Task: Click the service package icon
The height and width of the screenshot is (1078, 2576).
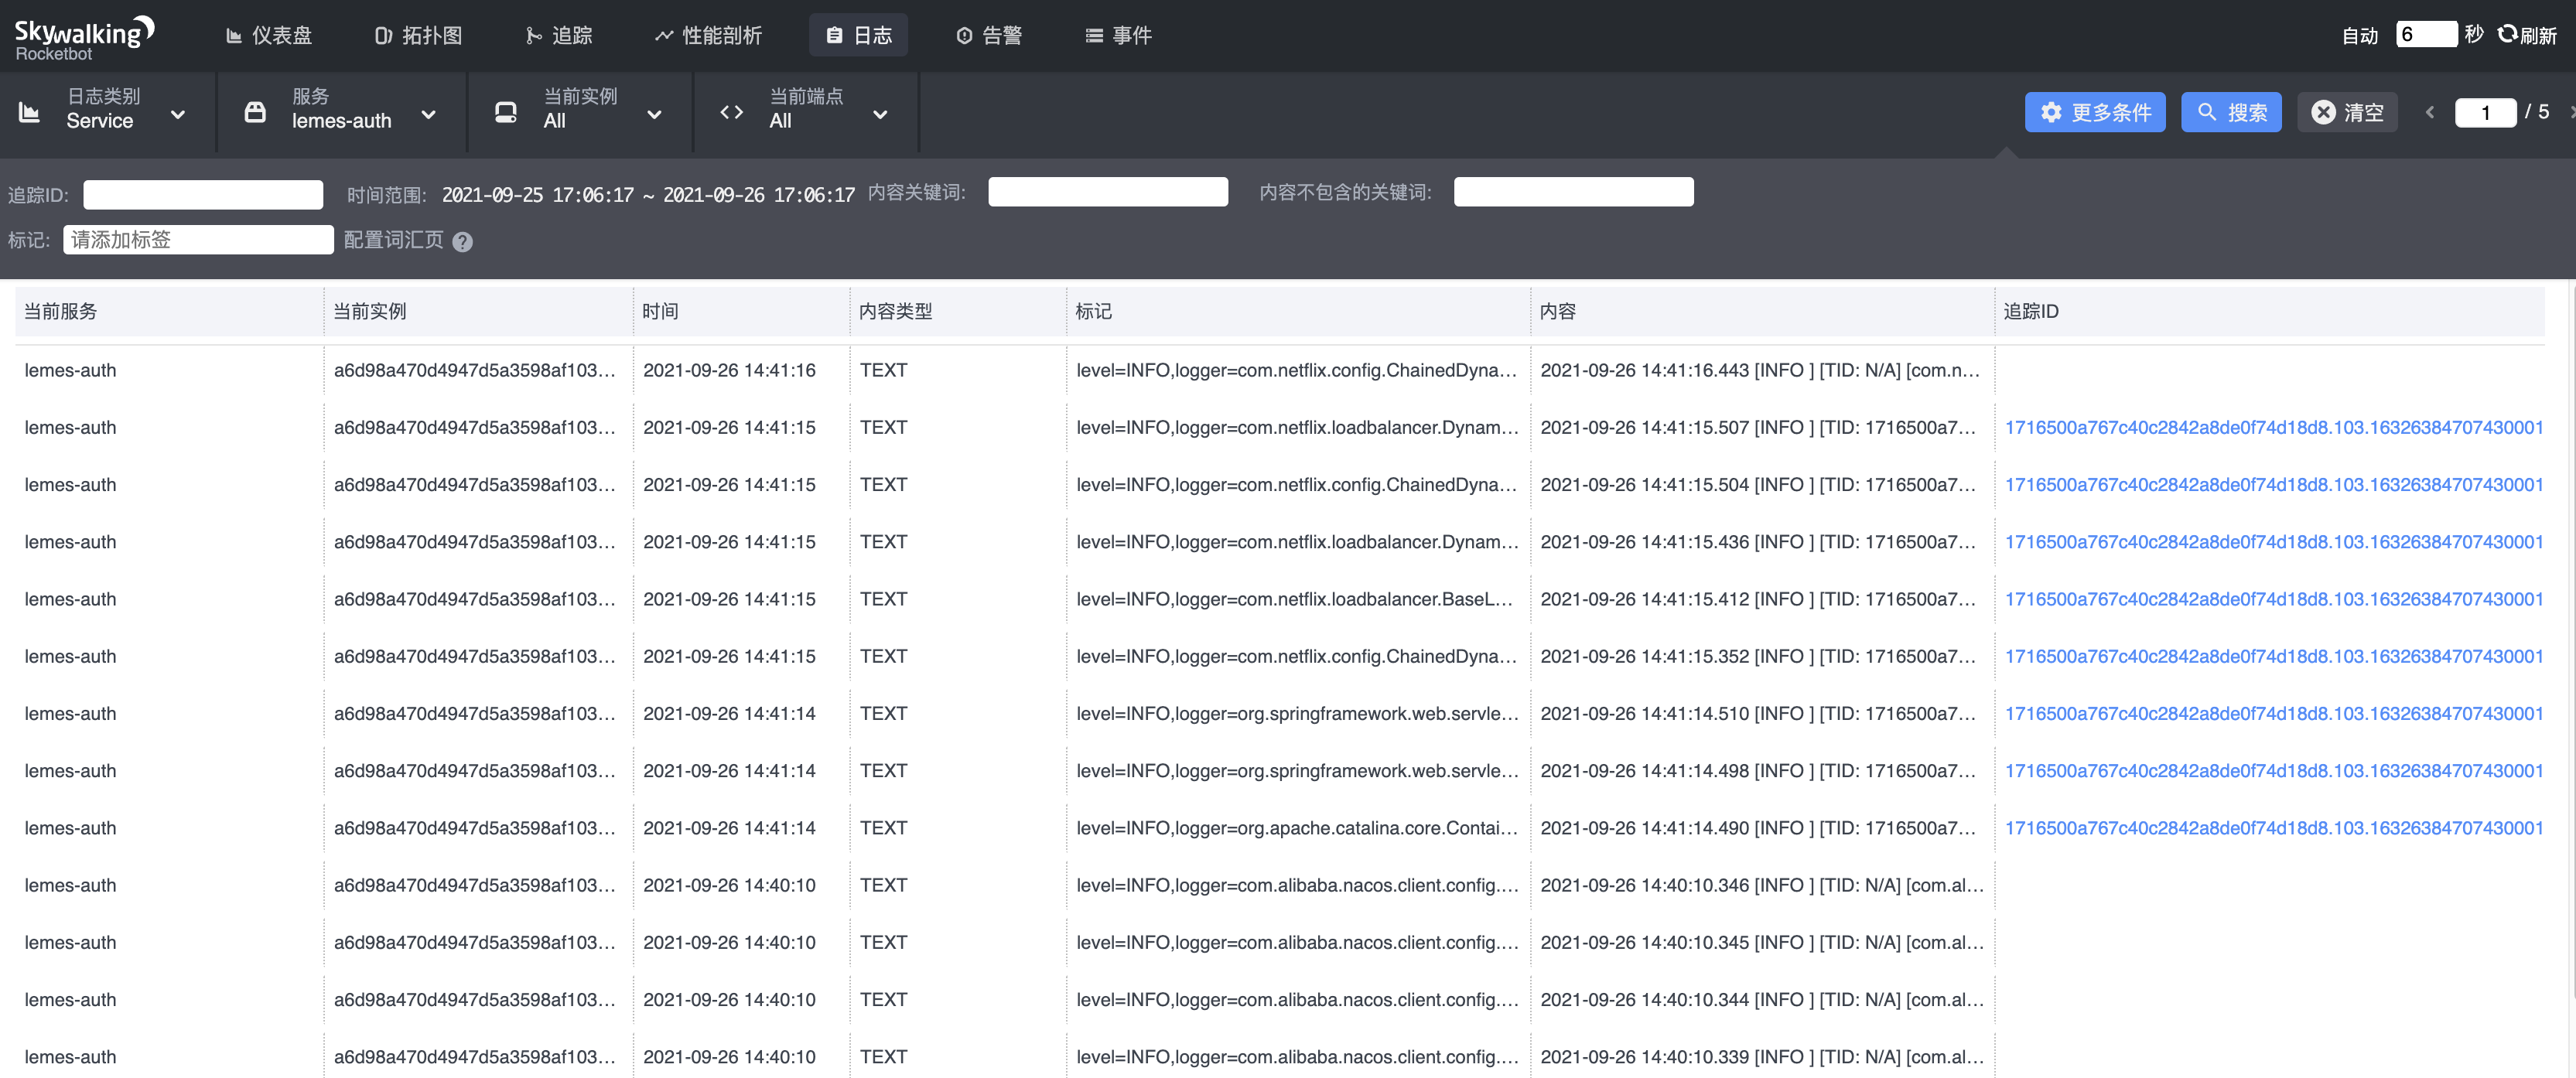Action: 256,112
